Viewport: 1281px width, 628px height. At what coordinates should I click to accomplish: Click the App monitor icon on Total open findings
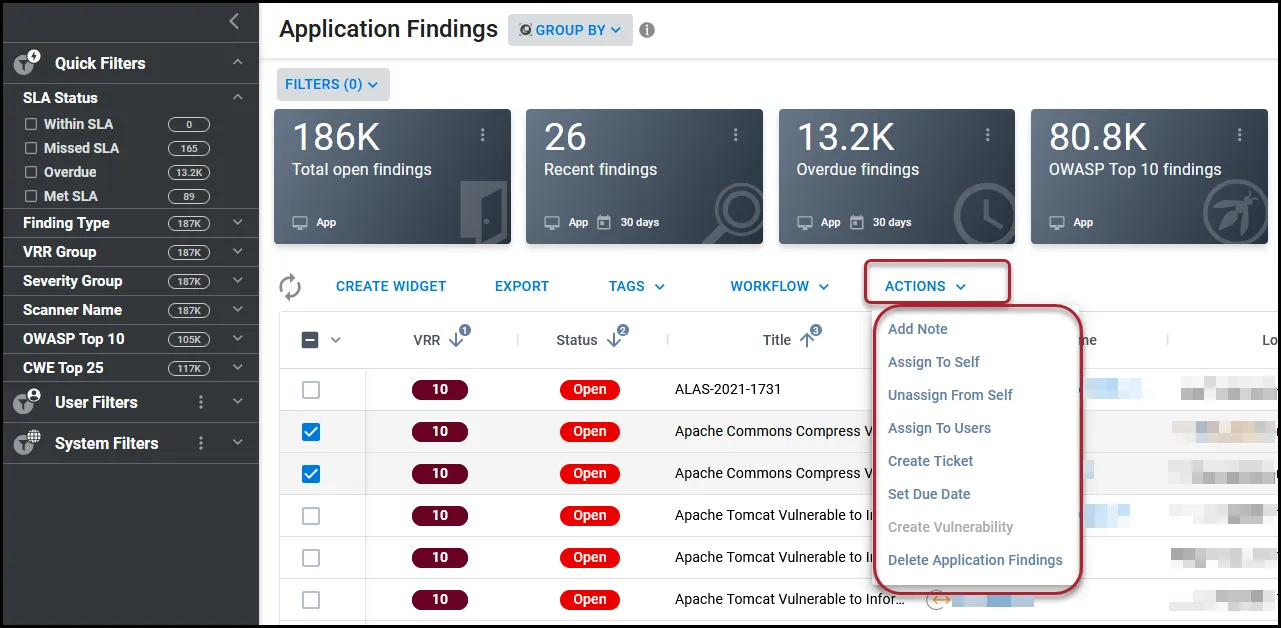coord(299,222)
